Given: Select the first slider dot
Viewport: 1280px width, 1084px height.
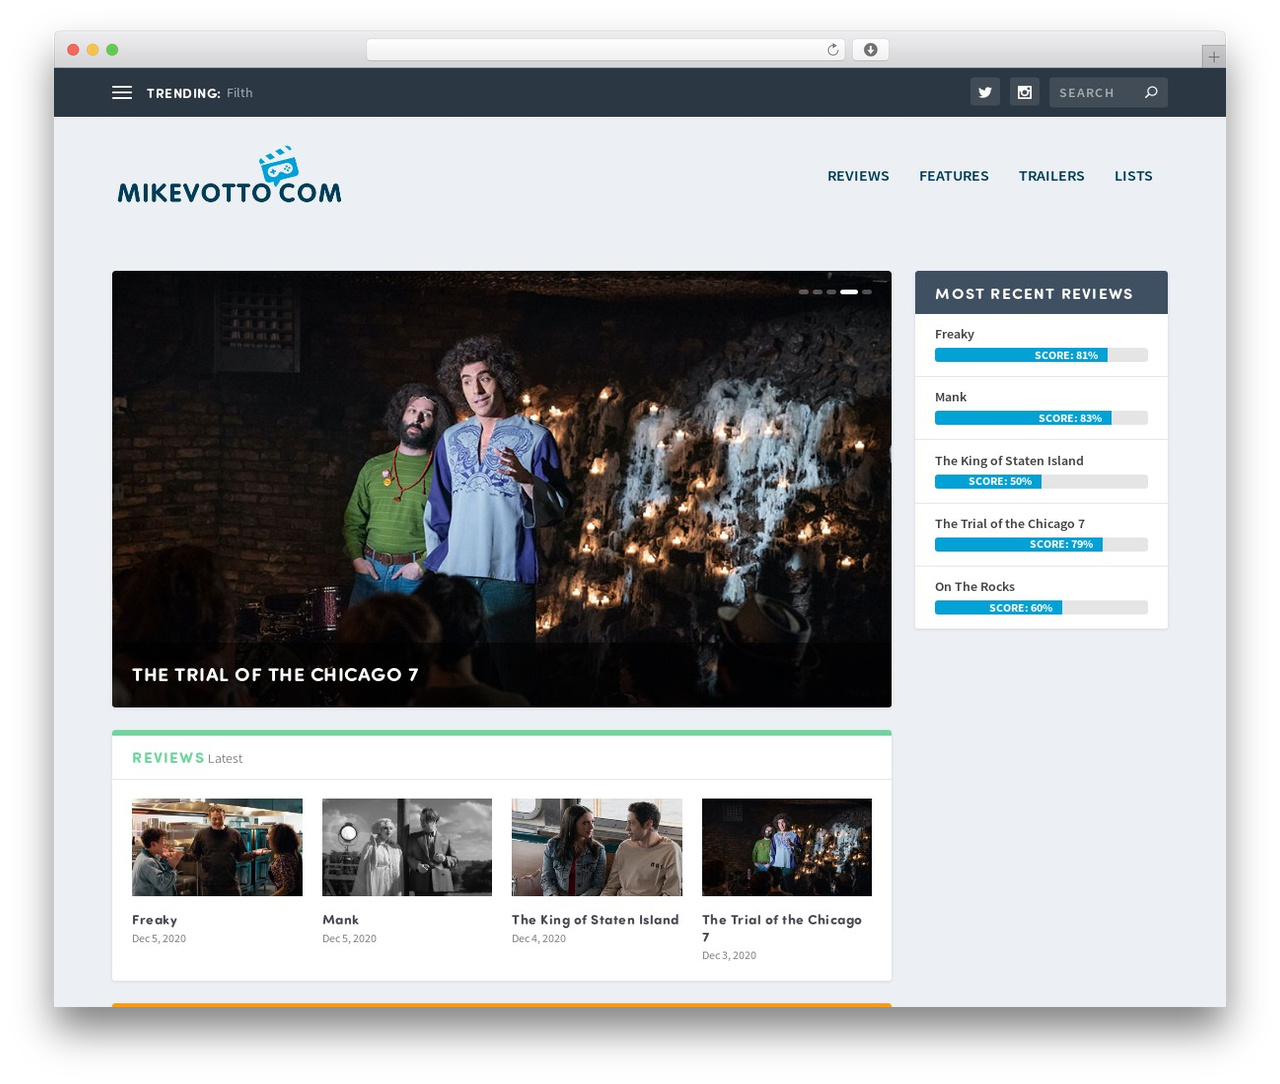Looking at the screenshot, I should point(804,292).
